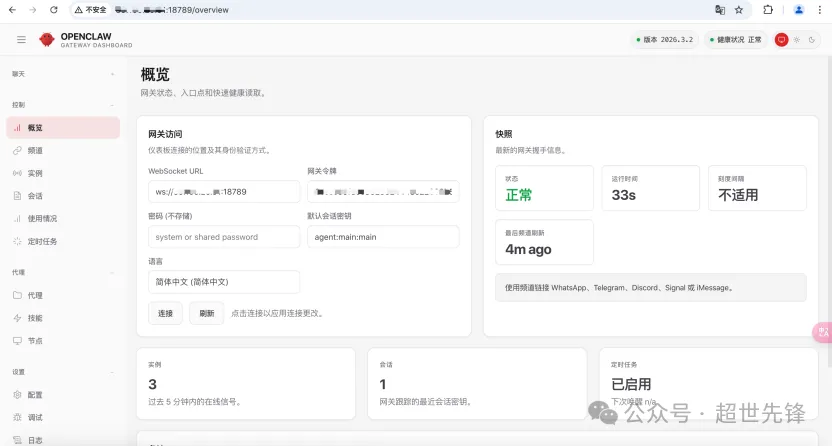Open the browser three-dot menu

coord(820,10)
